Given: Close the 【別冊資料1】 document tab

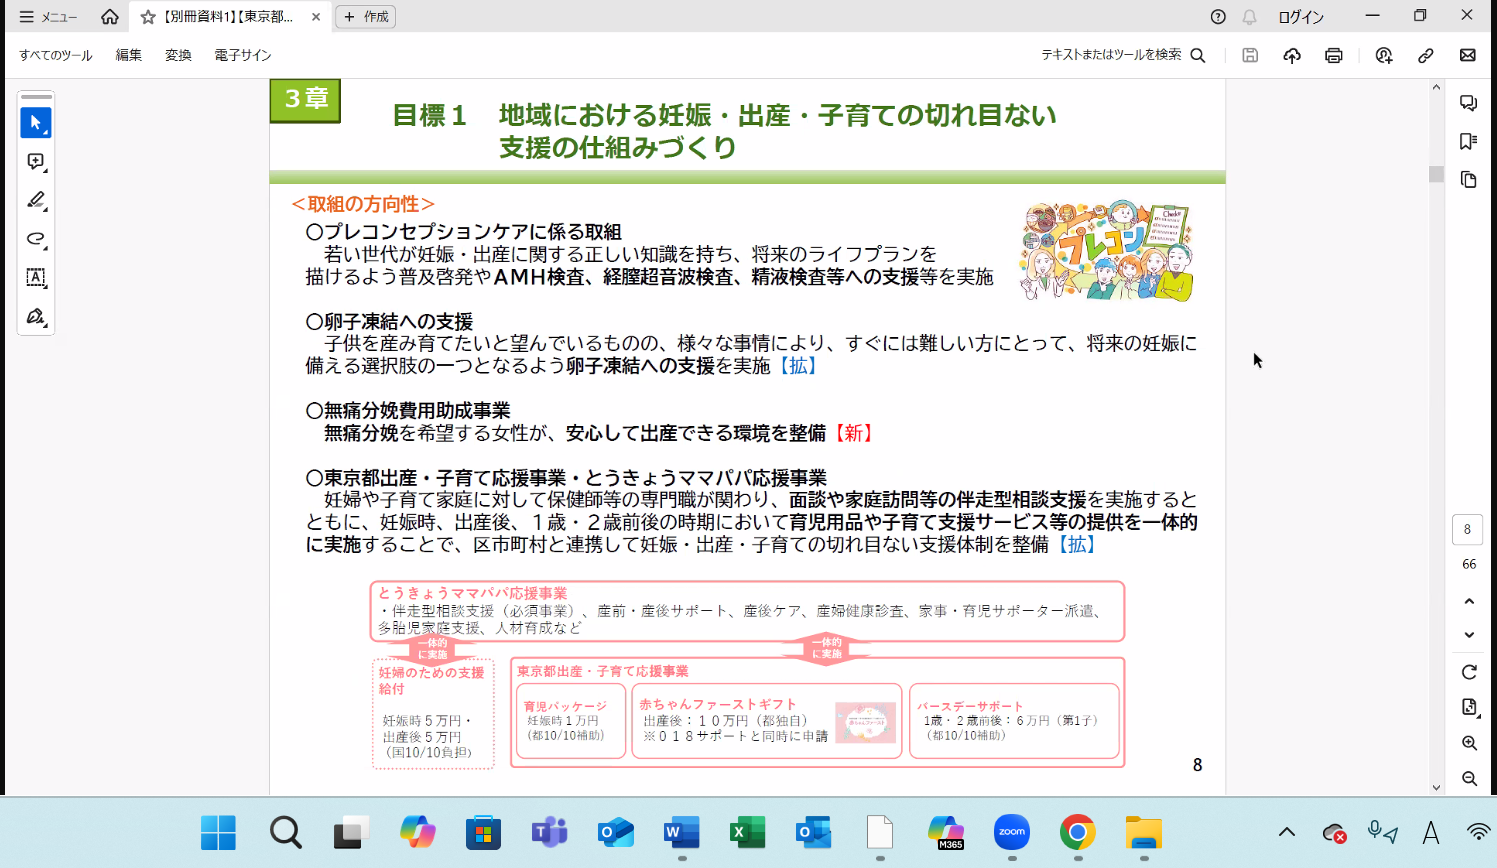Looking at the screenshot, I should point(316,17).
